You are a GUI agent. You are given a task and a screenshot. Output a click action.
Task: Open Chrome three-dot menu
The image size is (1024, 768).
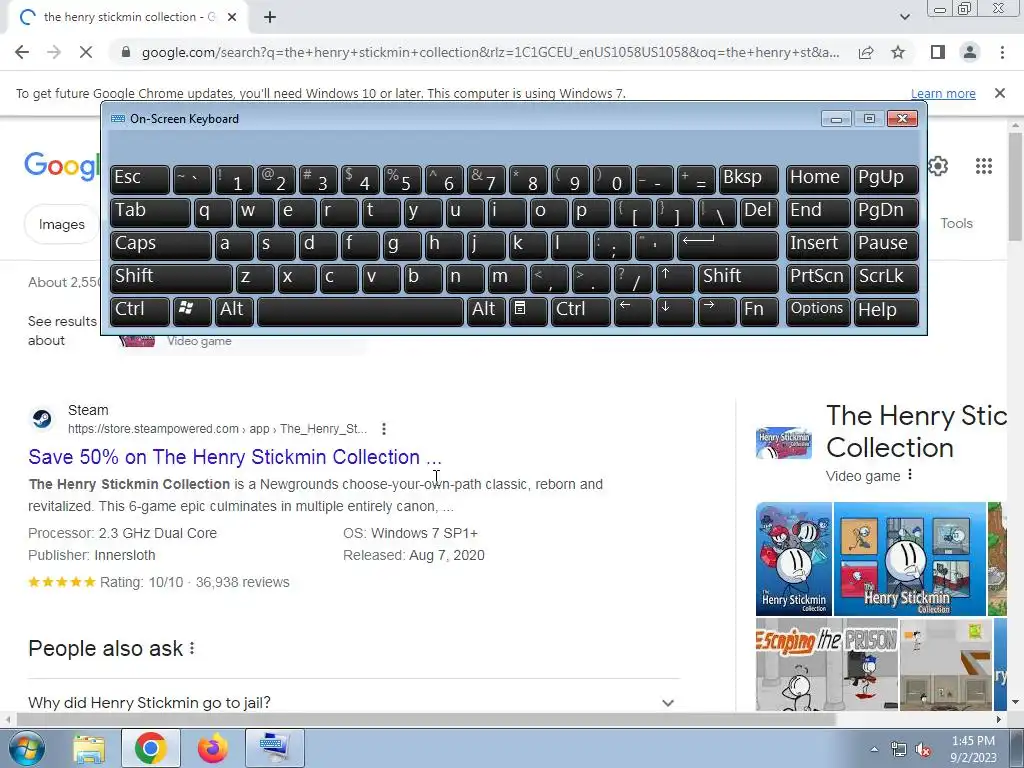(1002, 52)
